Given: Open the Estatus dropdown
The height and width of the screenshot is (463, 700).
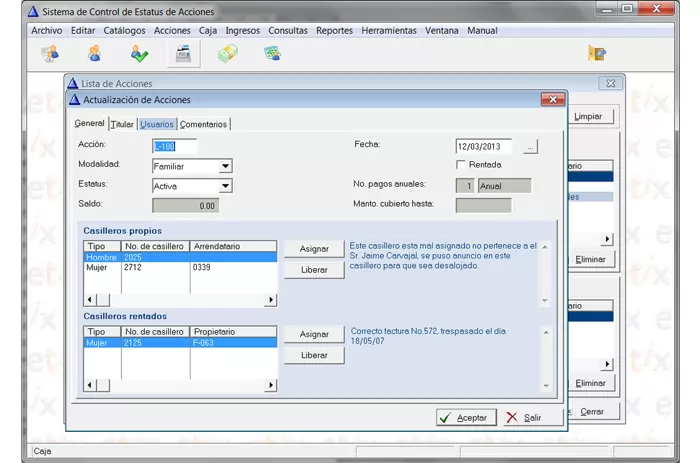Looking at the screenshot, I should click(225, 186).
